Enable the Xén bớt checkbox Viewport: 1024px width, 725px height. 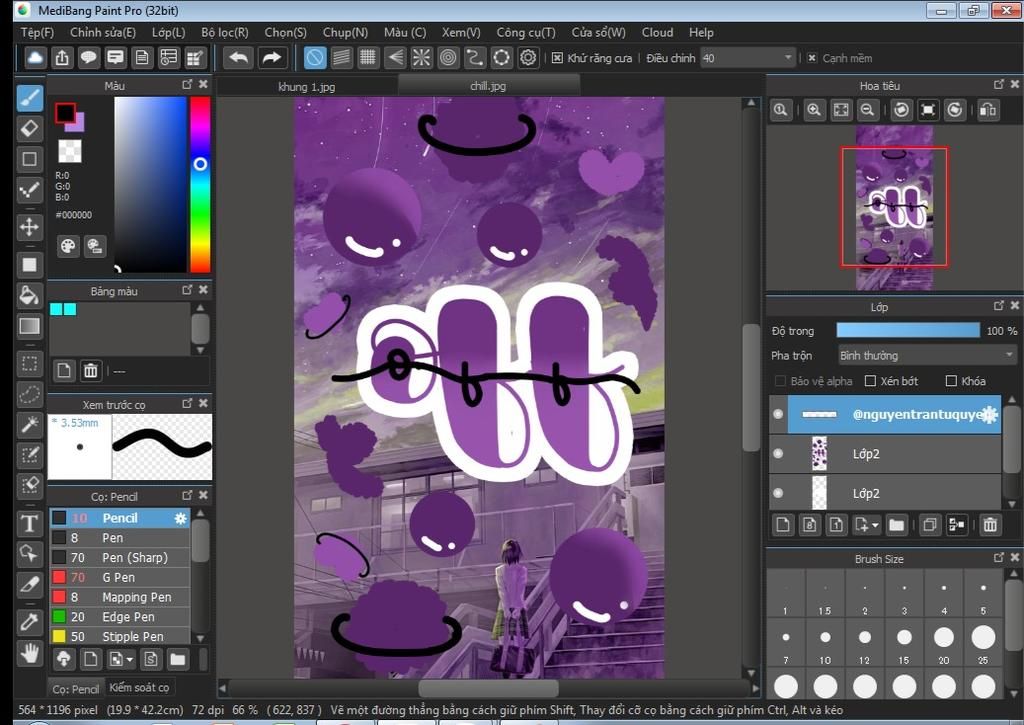(x=870, y=381)
